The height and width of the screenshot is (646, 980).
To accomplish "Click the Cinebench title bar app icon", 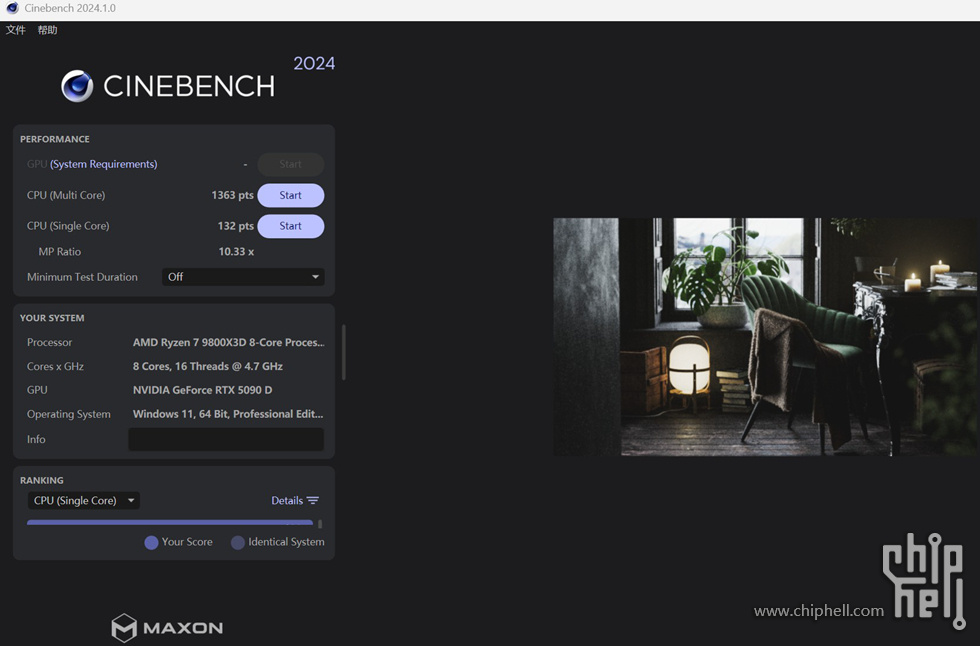I will (x=12, y=8).
